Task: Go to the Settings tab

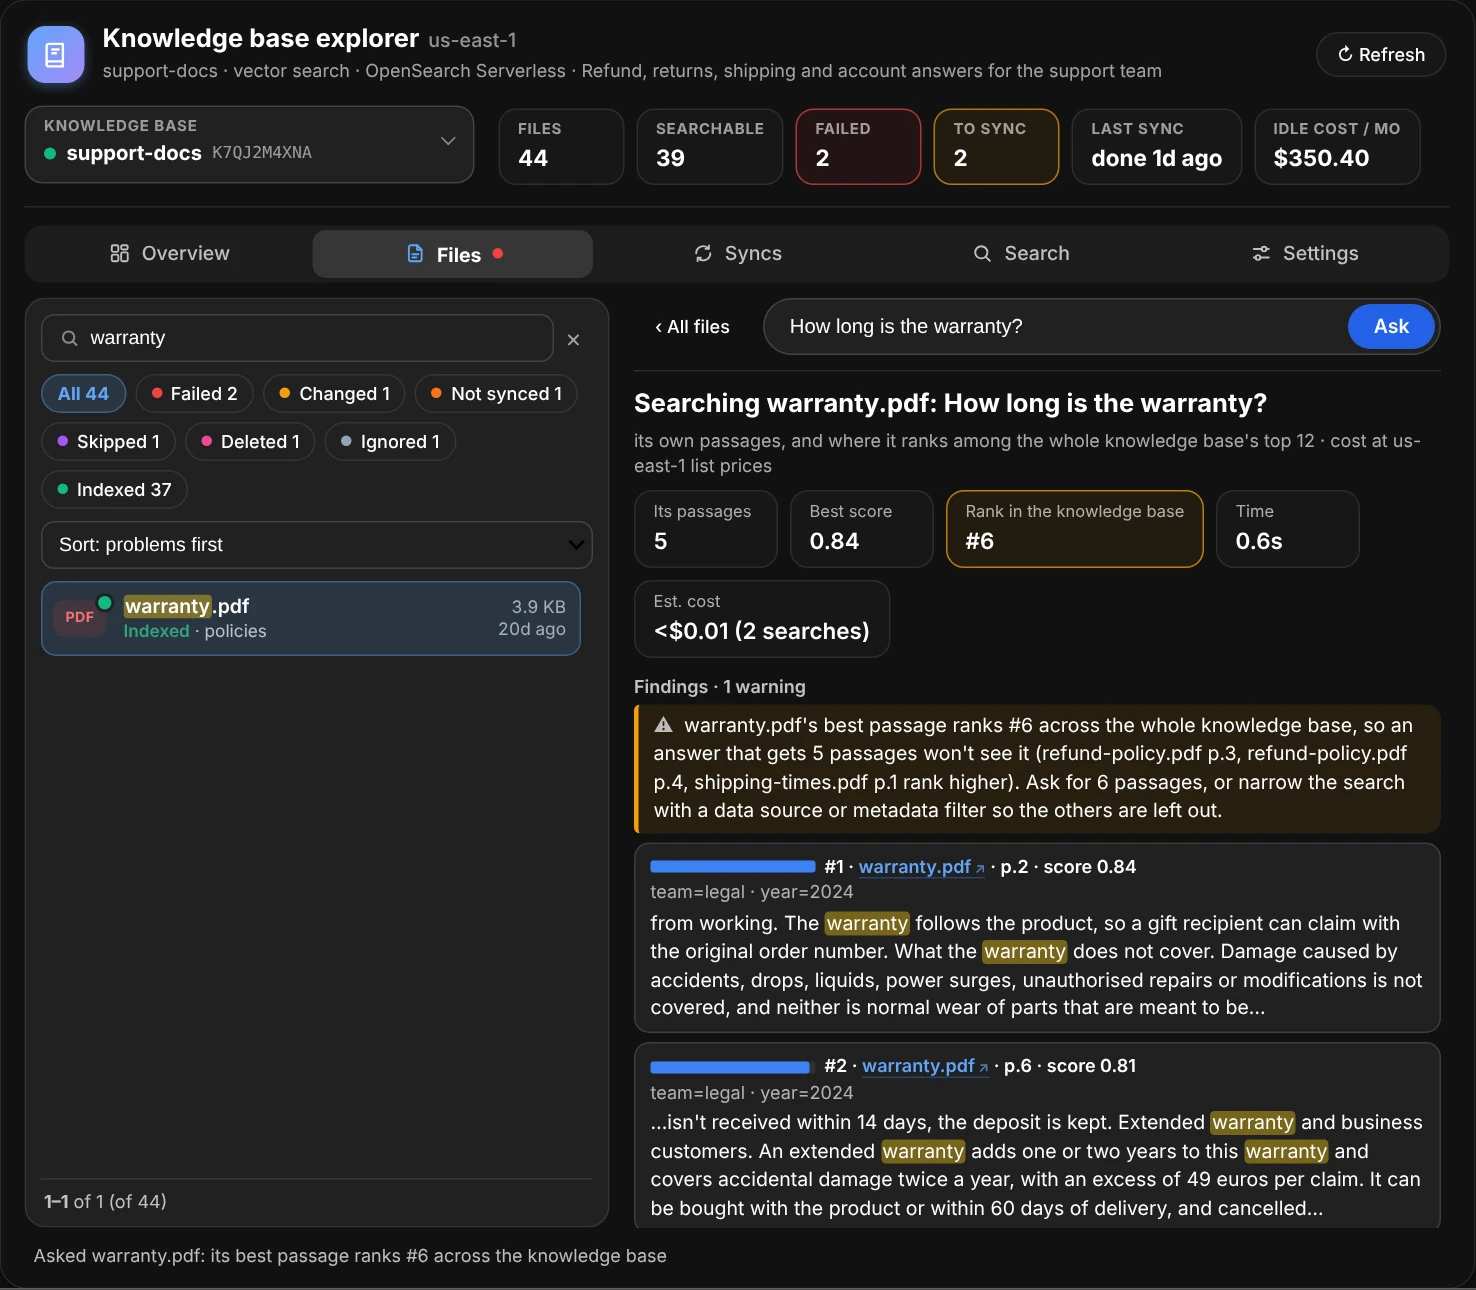Action: pyautogui.click(x=1305, y=254)
